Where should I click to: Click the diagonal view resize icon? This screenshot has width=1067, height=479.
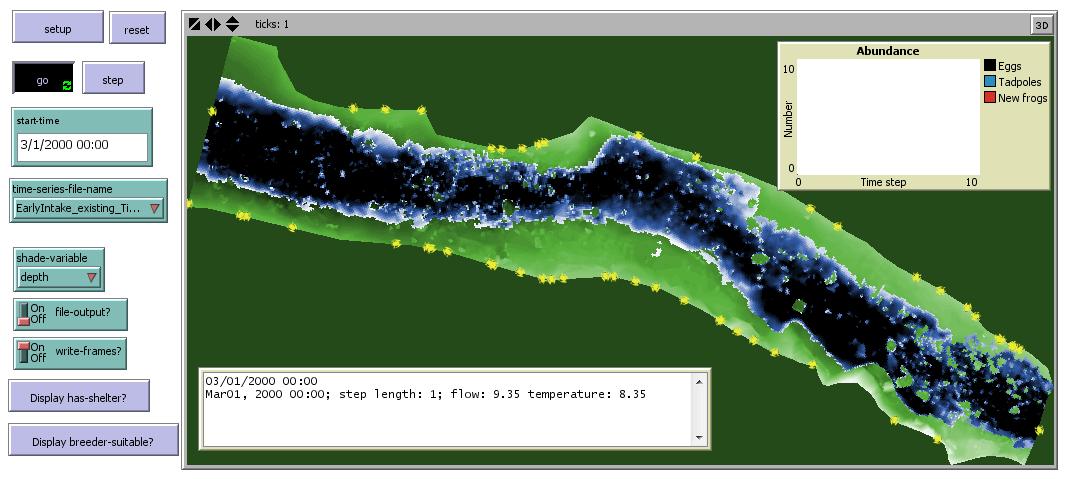[195, 24]
